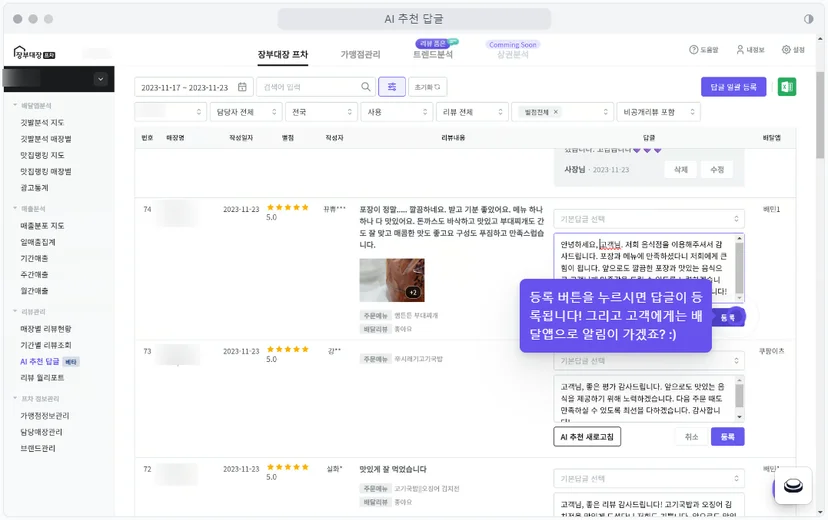Viewport: 828px width, 520px height.
Task: Click AI 추천 새로고침 for review 73
Action: (587, 437)
